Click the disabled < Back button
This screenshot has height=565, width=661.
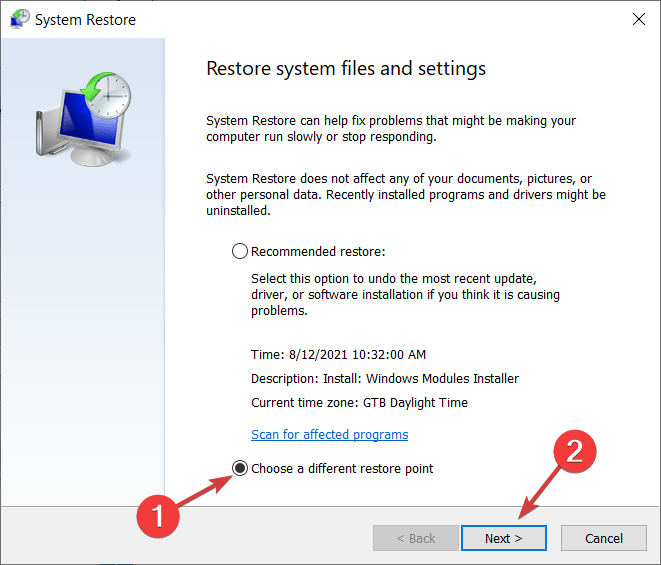pyautogui.click(x=416, y=538)
